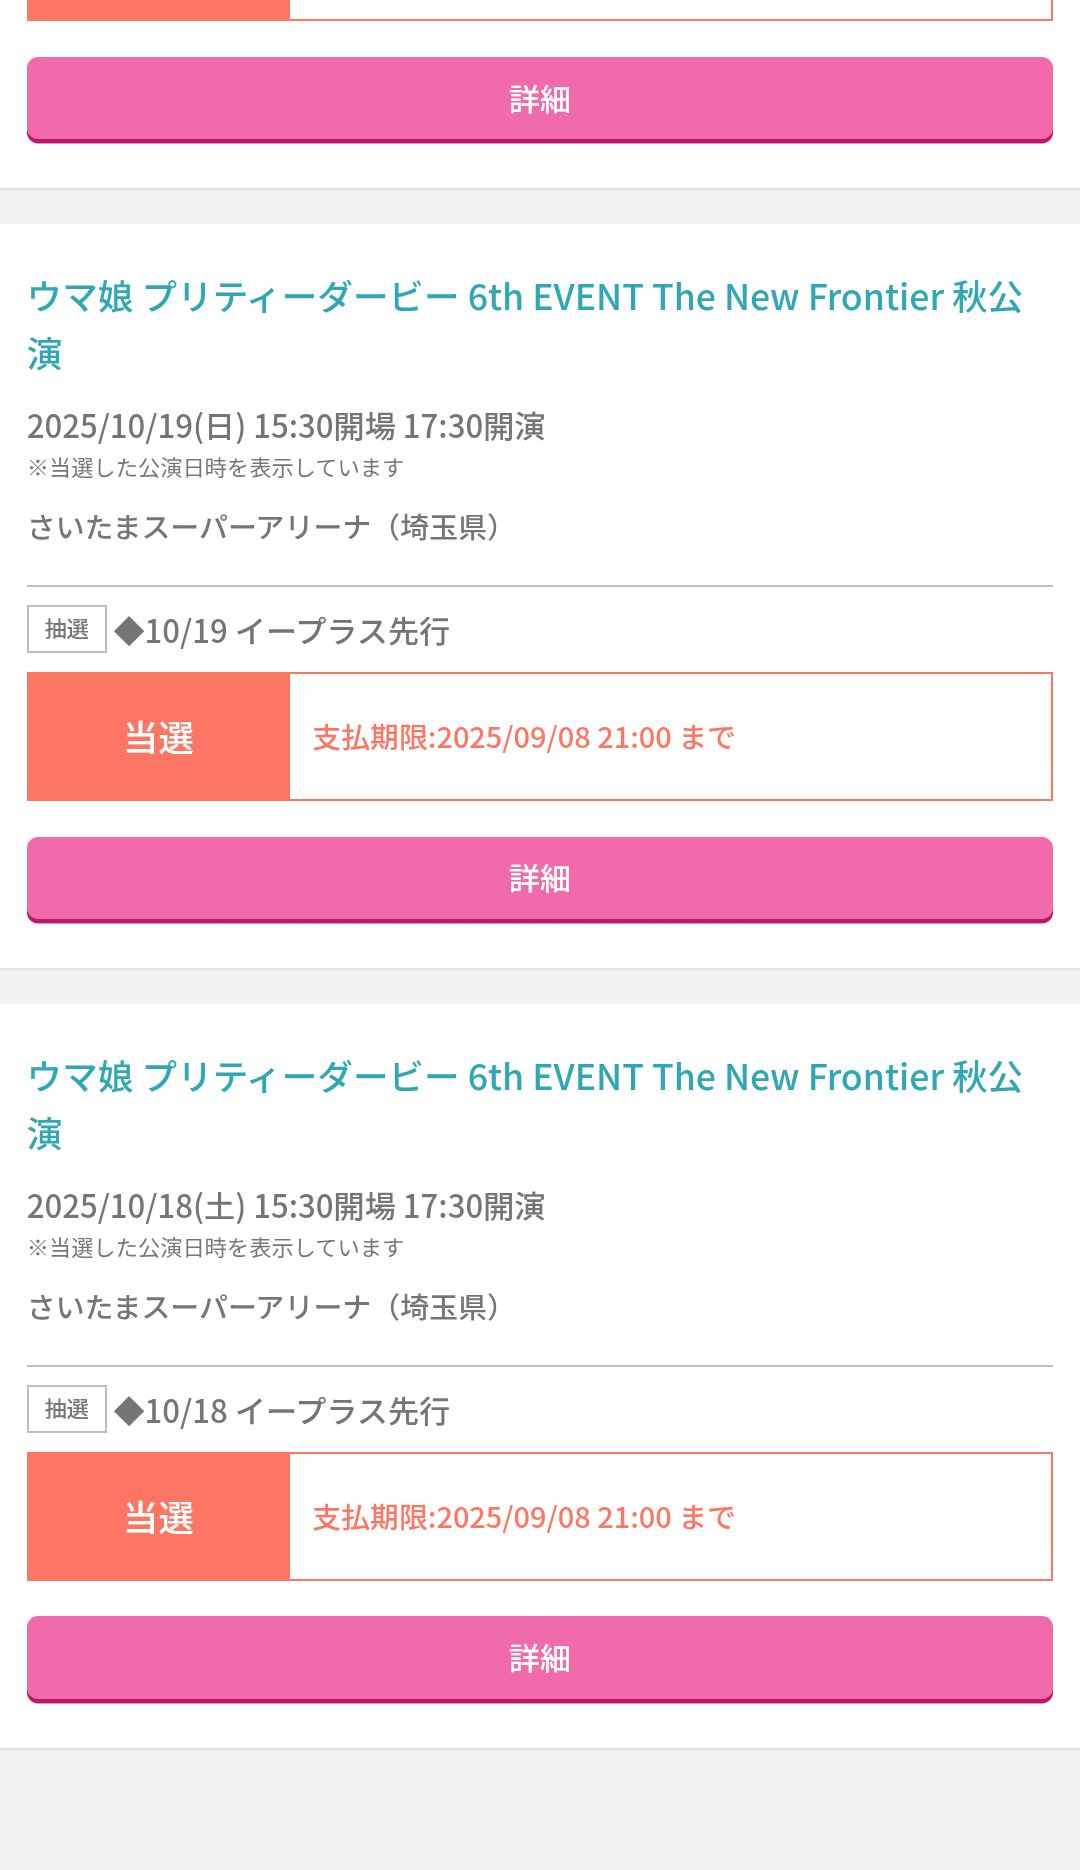Screen dimensions: 1080x1870
Task: Tap the 当選 badge for the 10/18 lottery
Action: coord(159,1517)
